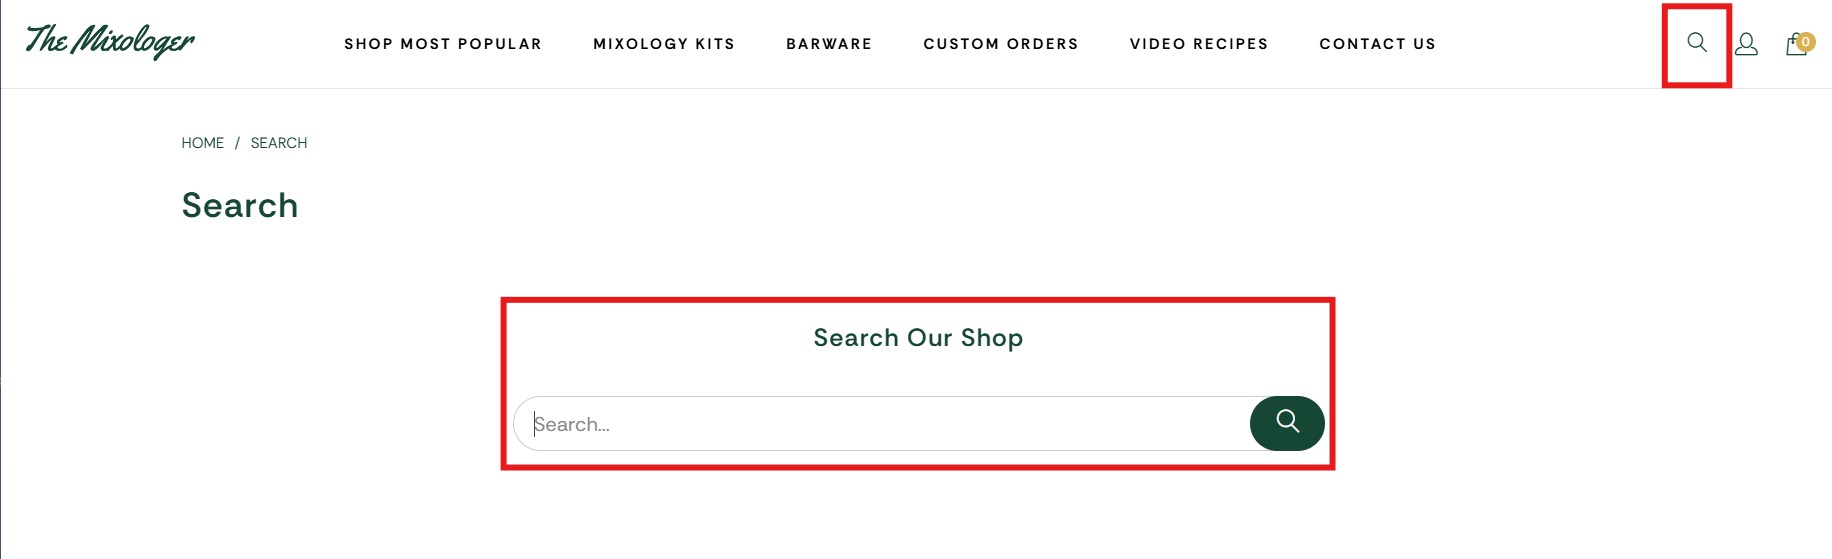Click the Search Our Shop heading
This screenshot has width=1832, height=559.
point(918,338)
